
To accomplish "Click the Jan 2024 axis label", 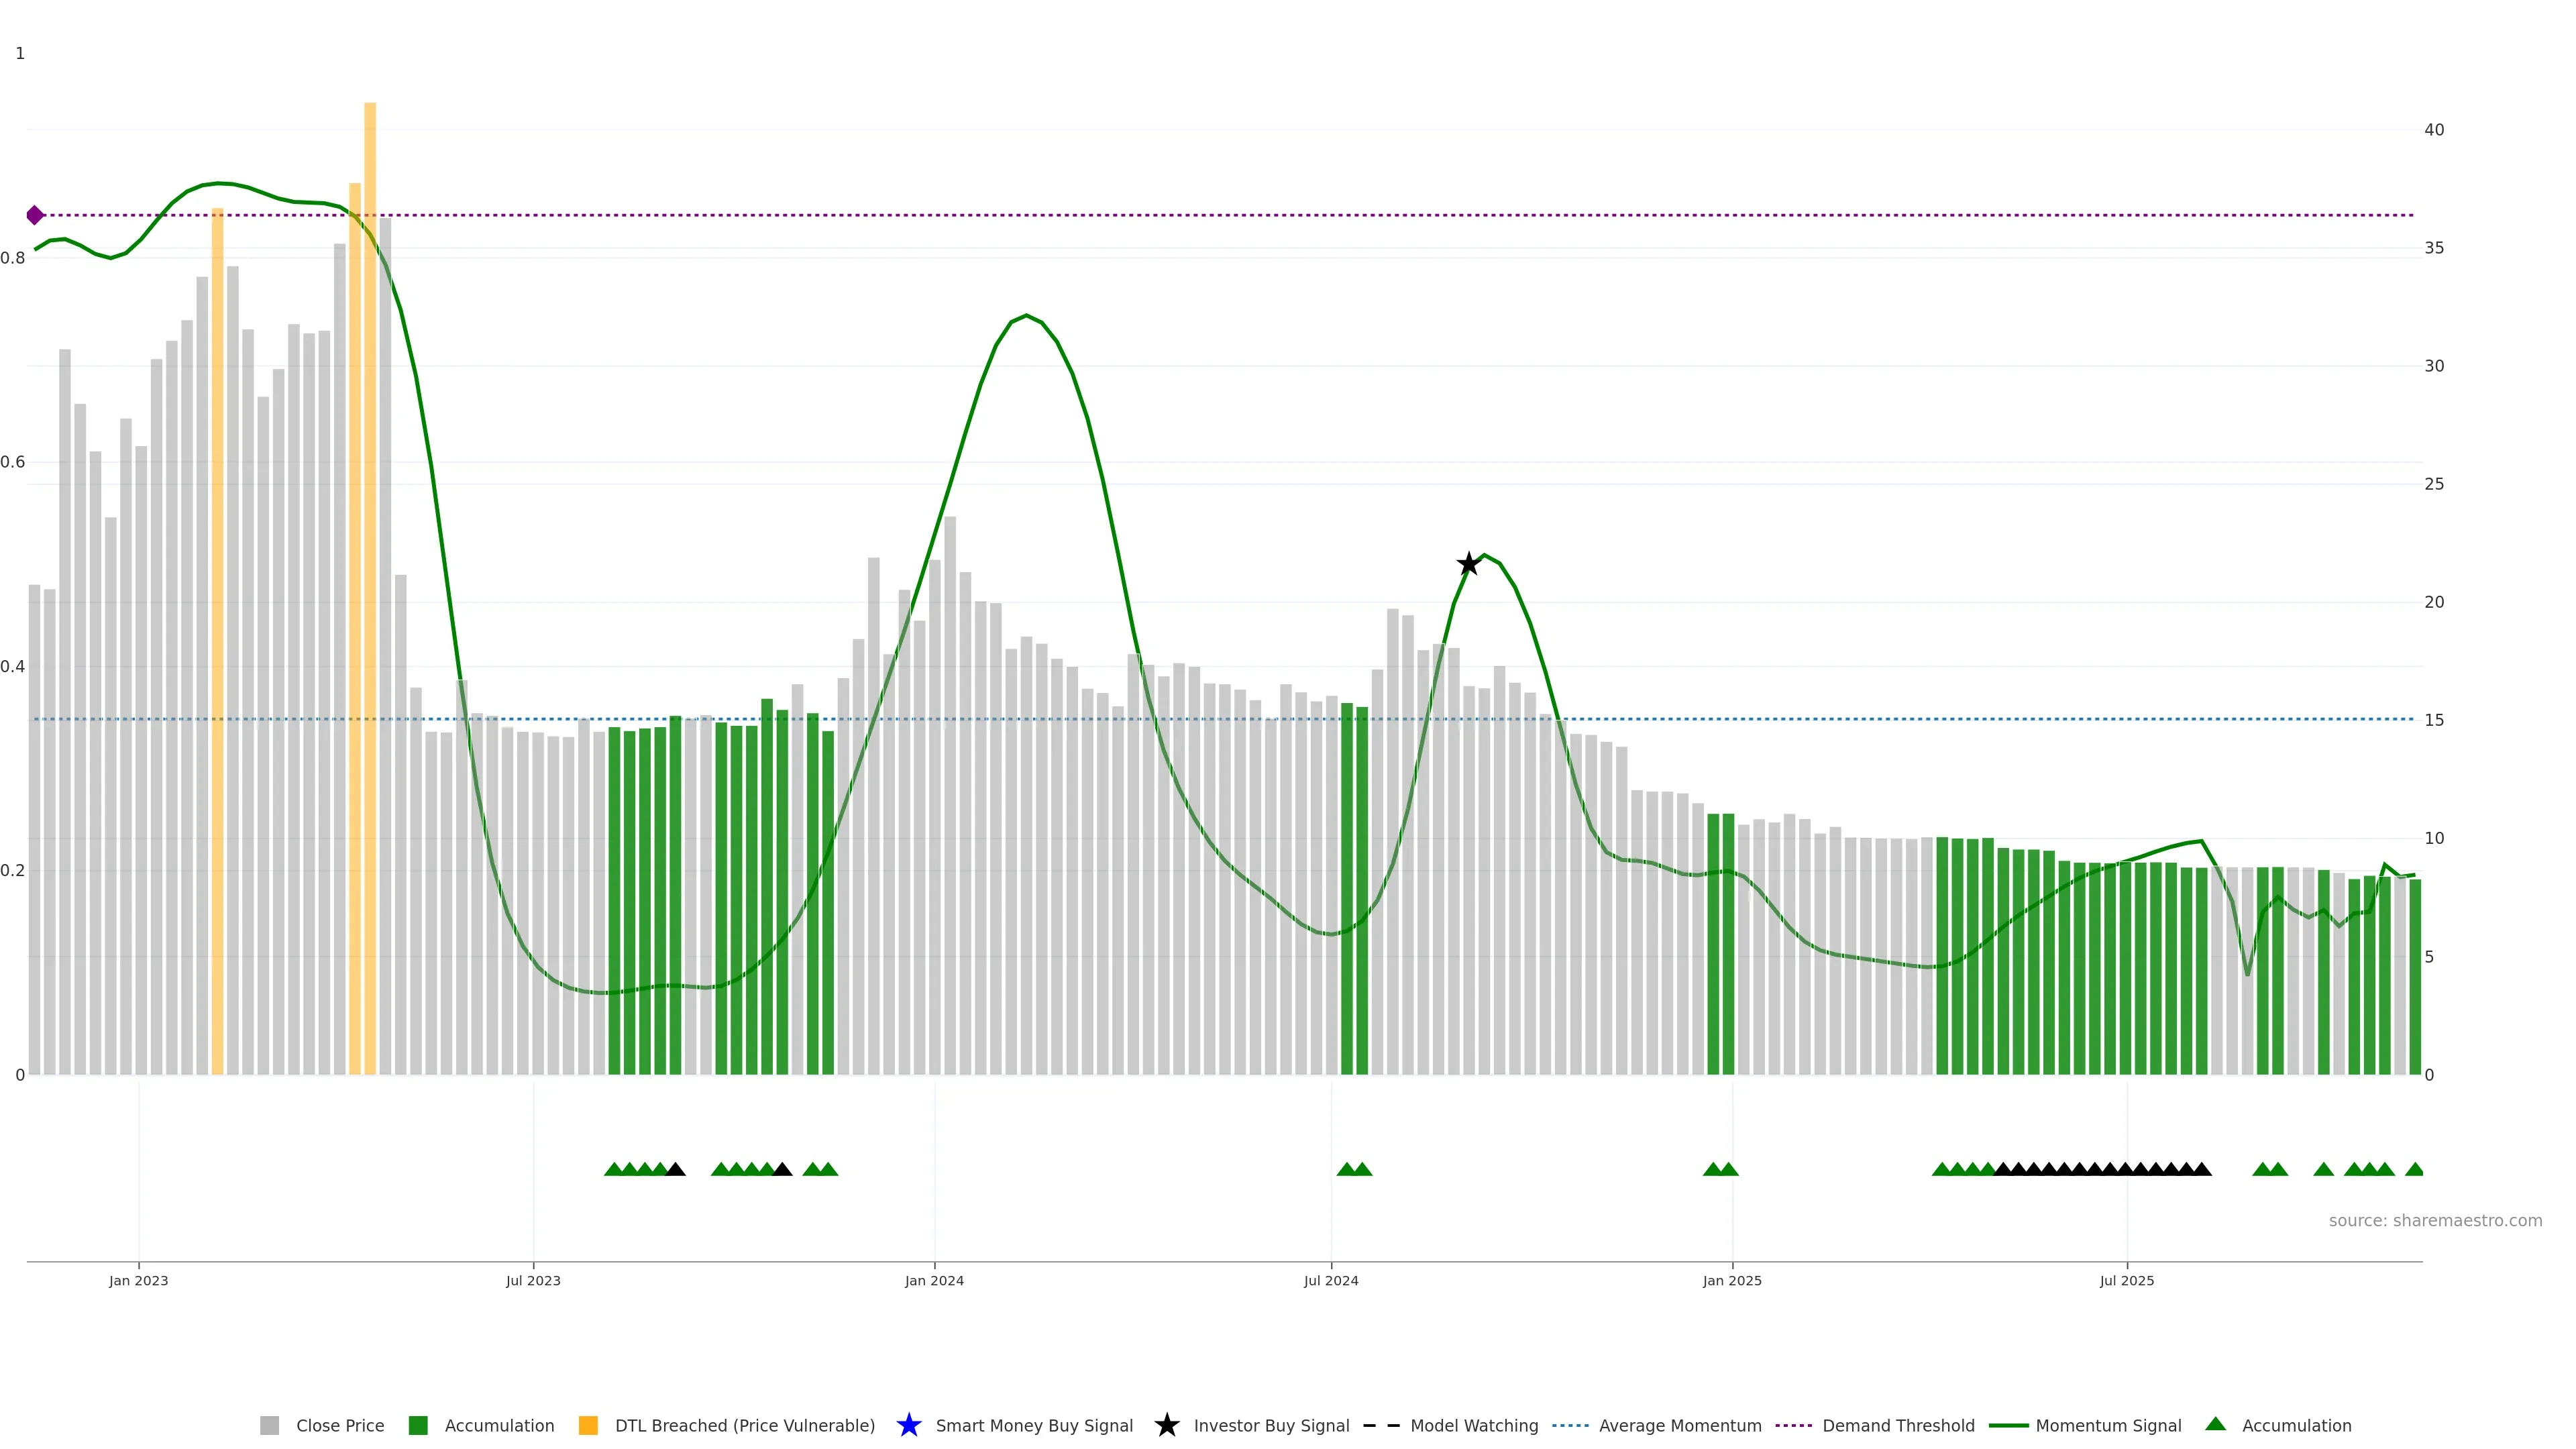I will 934,1280.
